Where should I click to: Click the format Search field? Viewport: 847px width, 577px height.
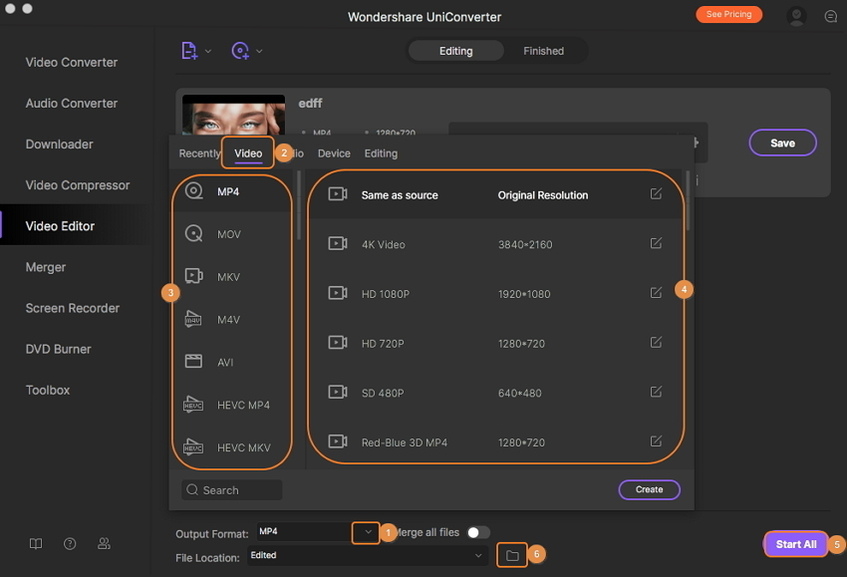click(x=232, y=490)
